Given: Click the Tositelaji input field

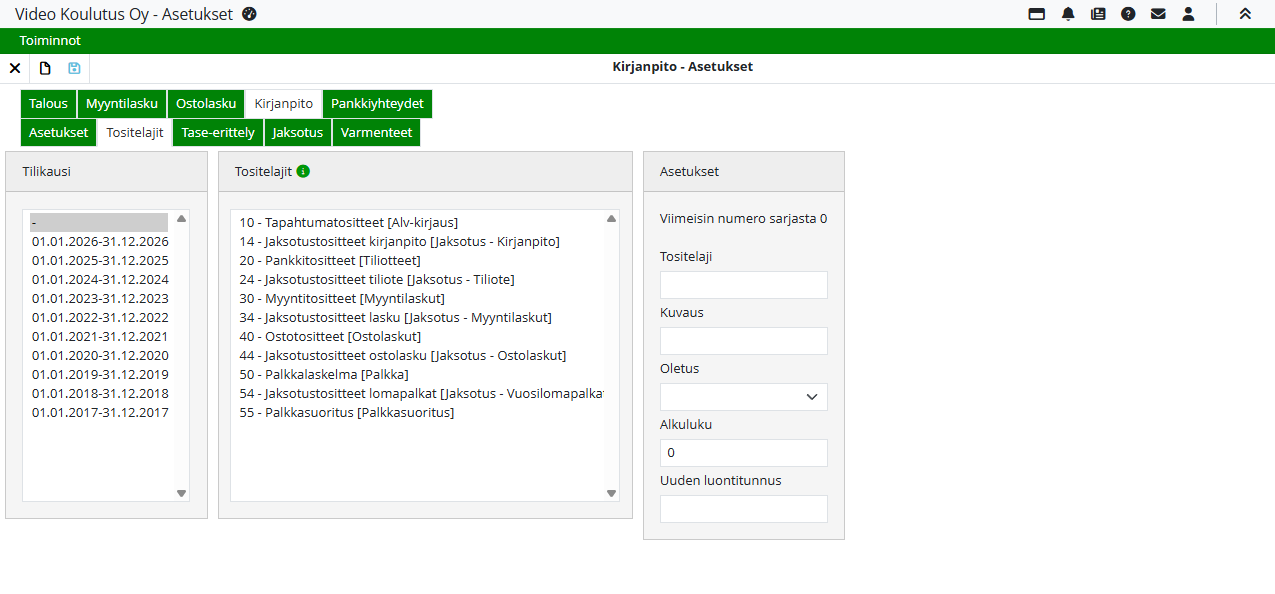Looking at the screenshot, I should tap(743, 285).
